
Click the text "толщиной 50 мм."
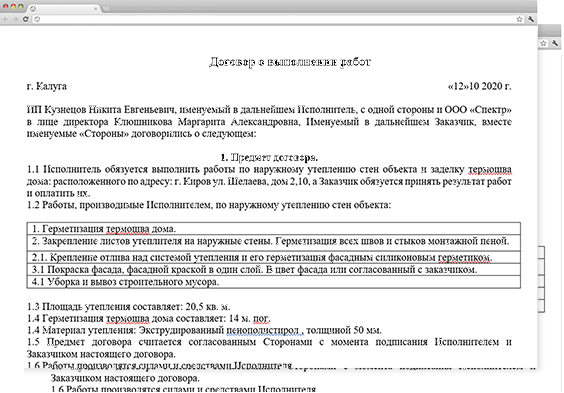click(344, 330)
